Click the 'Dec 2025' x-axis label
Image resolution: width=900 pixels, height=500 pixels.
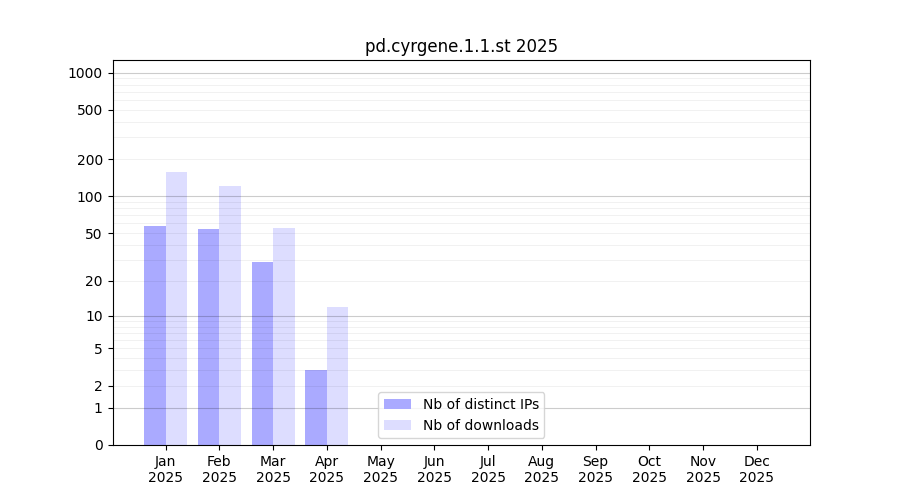point(756,469)
